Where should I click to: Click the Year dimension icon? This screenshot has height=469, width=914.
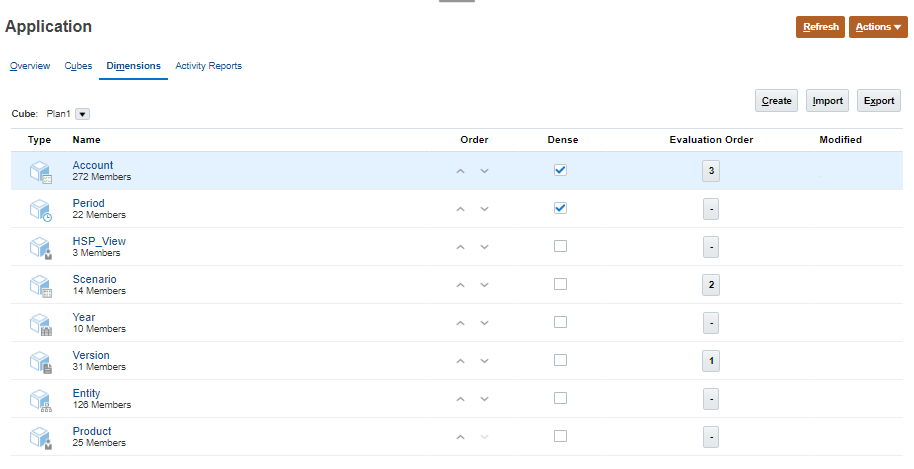[40, 324]
